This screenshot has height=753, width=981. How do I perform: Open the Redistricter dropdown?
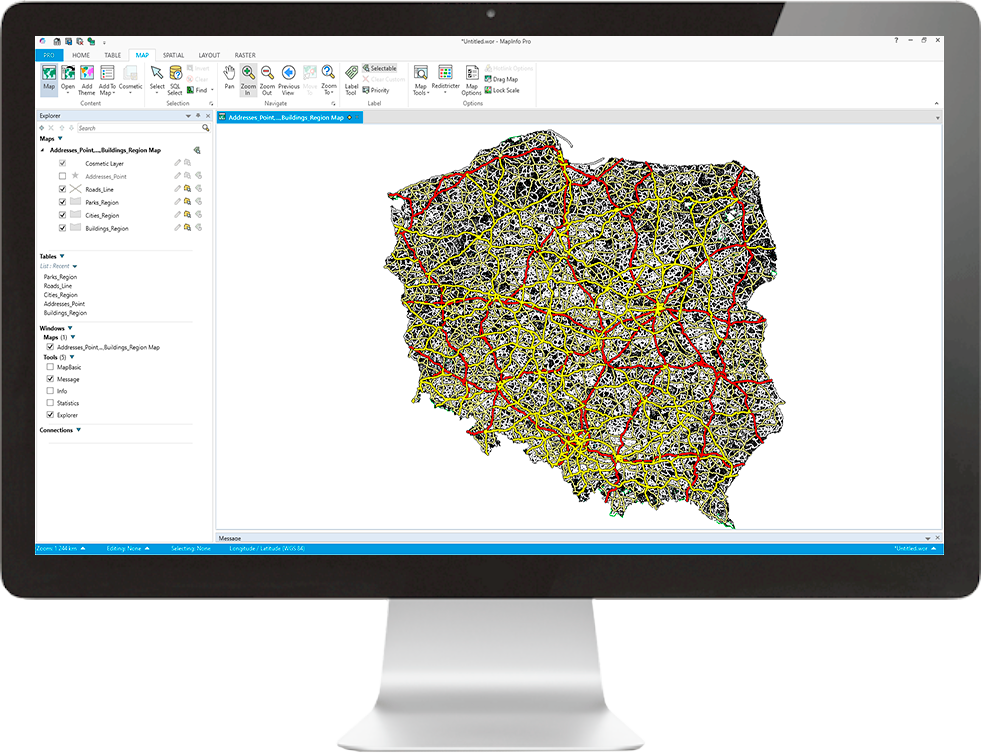445,78
